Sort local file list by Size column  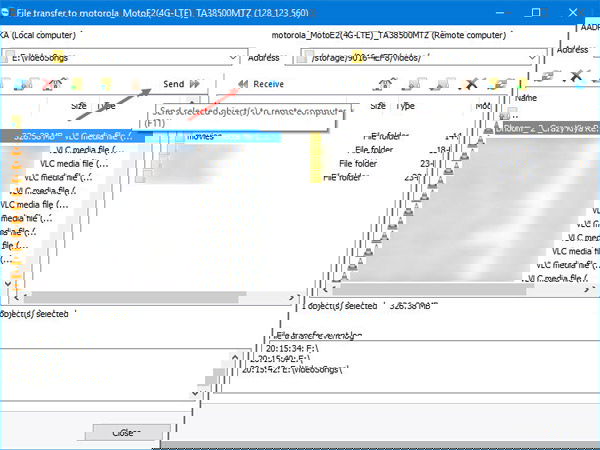coord(79,106)
